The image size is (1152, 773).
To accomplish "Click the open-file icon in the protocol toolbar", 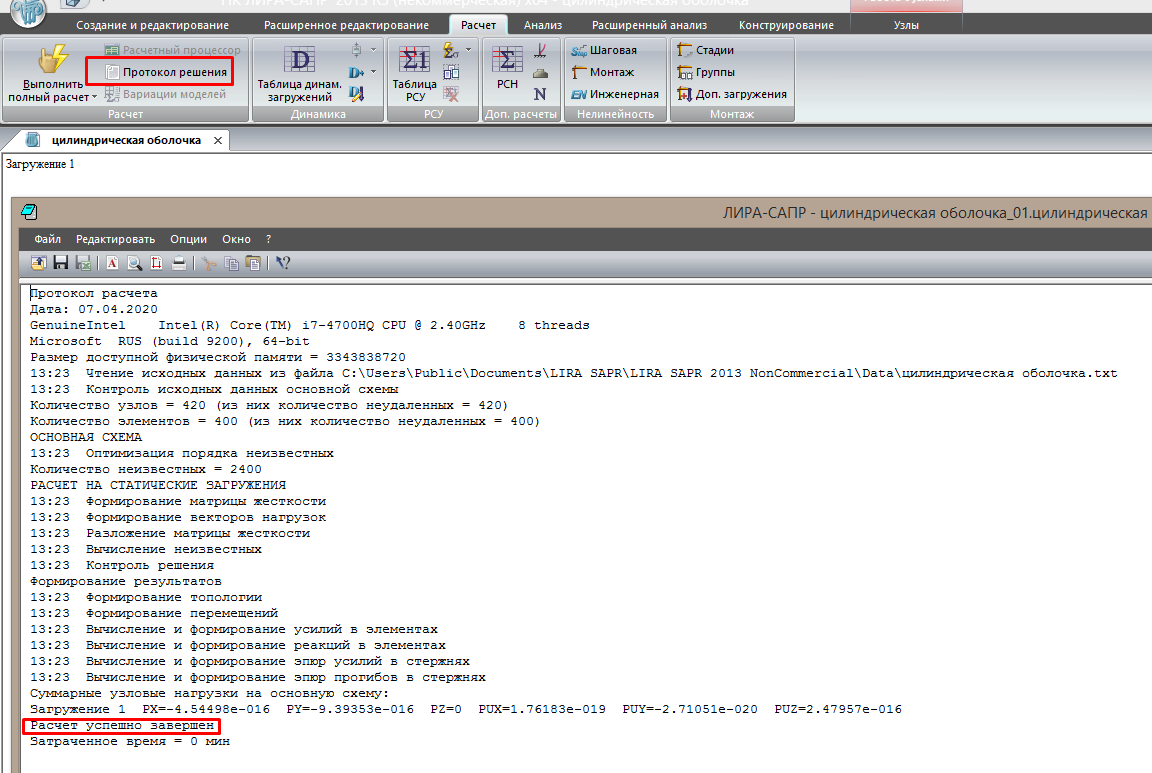I will [38, 263].
